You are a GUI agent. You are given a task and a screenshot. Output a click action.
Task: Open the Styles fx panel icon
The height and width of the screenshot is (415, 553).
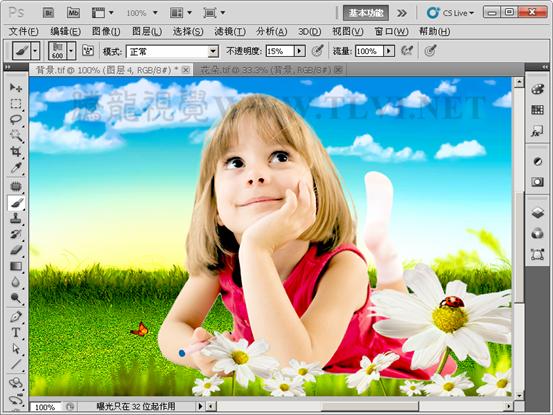tap(537, 132)
